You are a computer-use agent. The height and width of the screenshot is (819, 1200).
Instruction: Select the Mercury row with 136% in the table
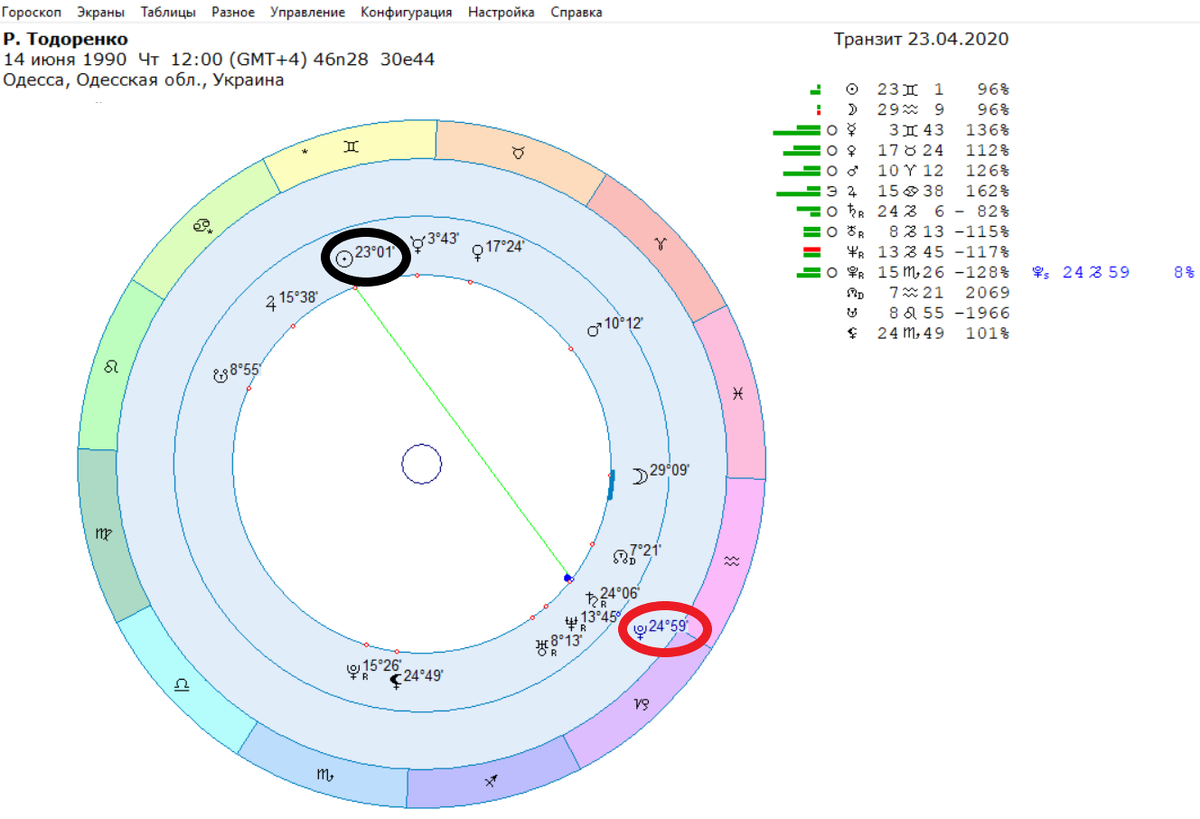[x=891, y=130]
